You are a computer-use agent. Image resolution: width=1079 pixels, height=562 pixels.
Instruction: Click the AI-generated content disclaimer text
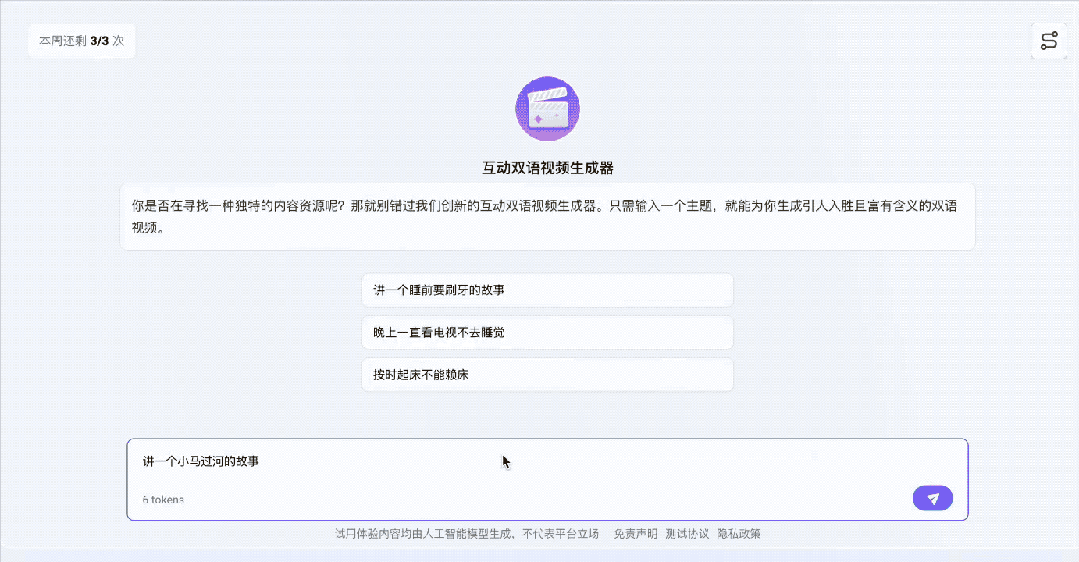coord(467,534)
